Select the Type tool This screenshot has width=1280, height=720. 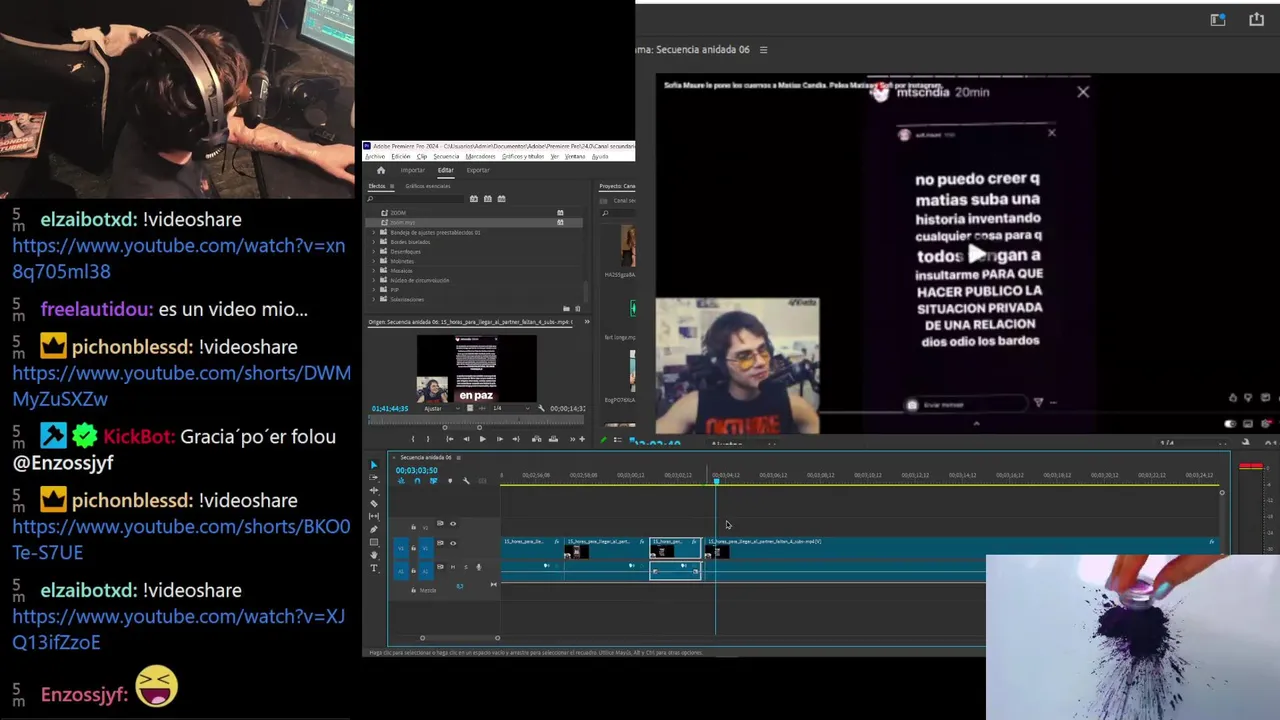[374, 568]
